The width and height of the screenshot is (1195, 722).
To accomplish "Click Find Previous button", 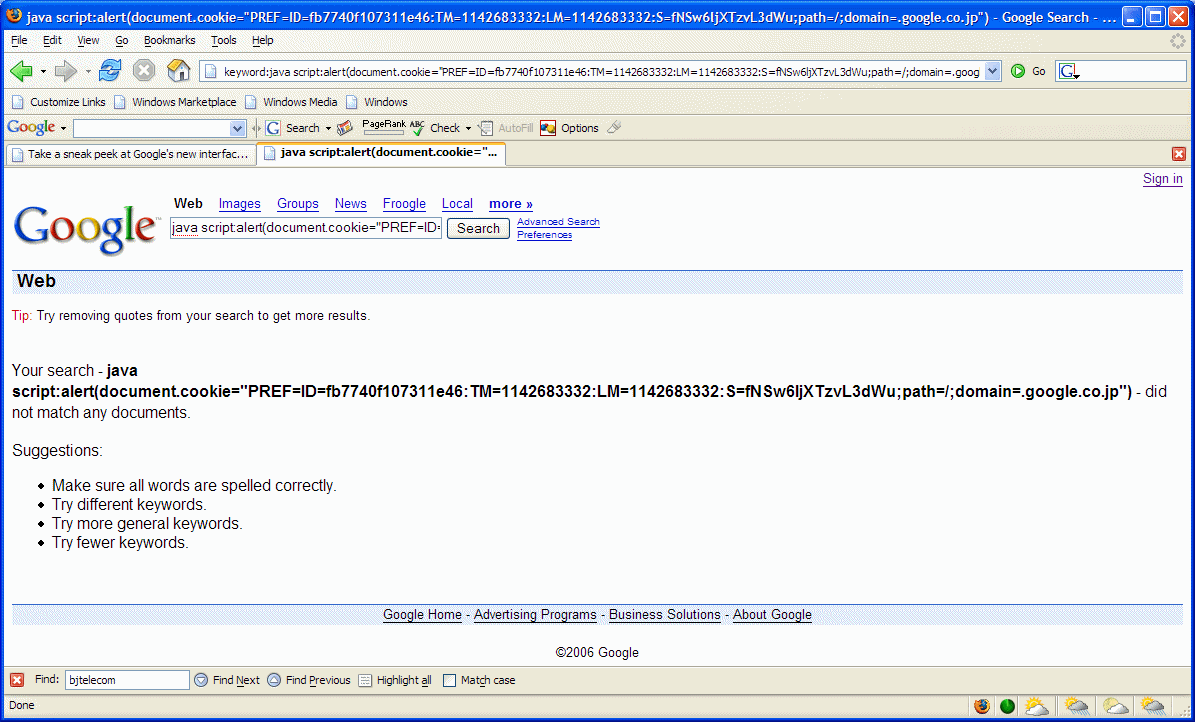I will [x=309, y=680].
